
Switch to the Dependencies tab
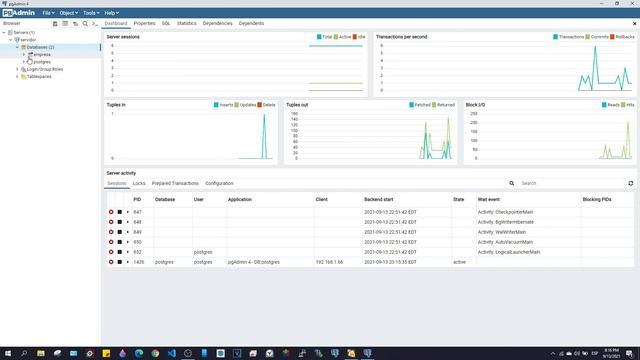coord(218,23)
